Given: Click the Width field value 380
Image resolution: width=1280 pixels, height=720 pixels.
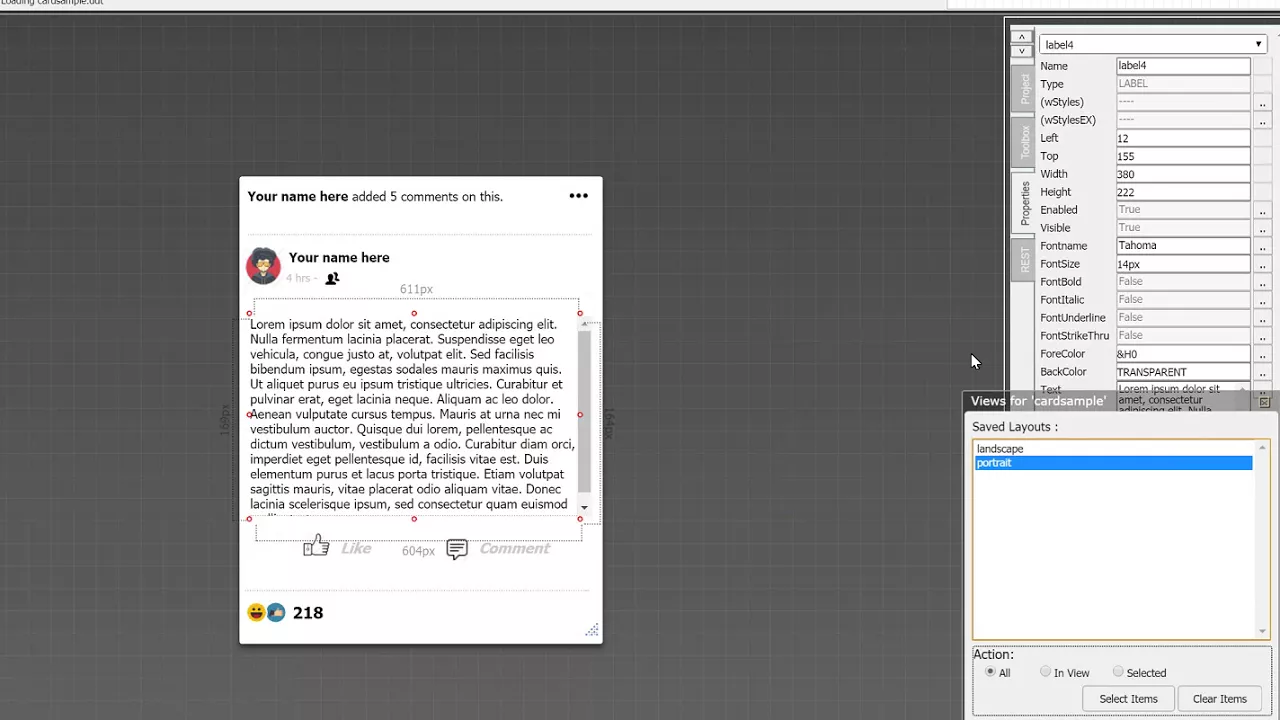Looking at the screenshot, I should [1183, 174].
